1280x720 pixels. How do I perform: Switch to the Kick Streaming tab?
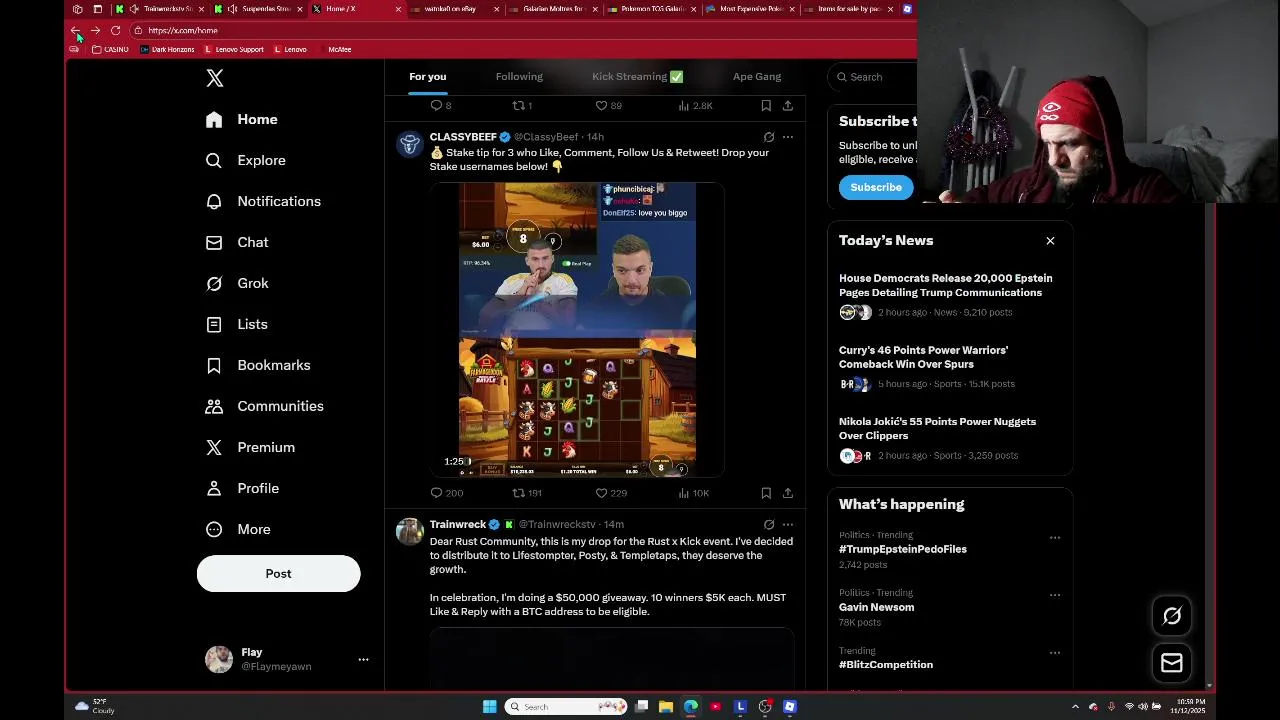click(x=637, y=77)
